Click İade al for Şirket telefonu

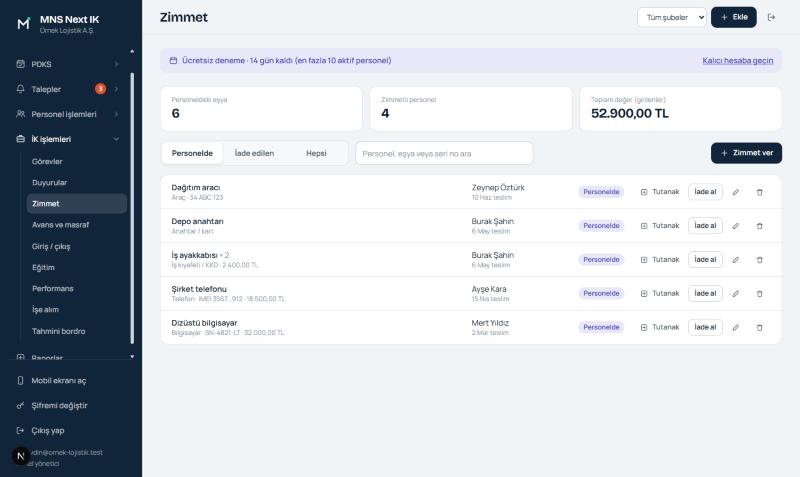coord(705,293)
